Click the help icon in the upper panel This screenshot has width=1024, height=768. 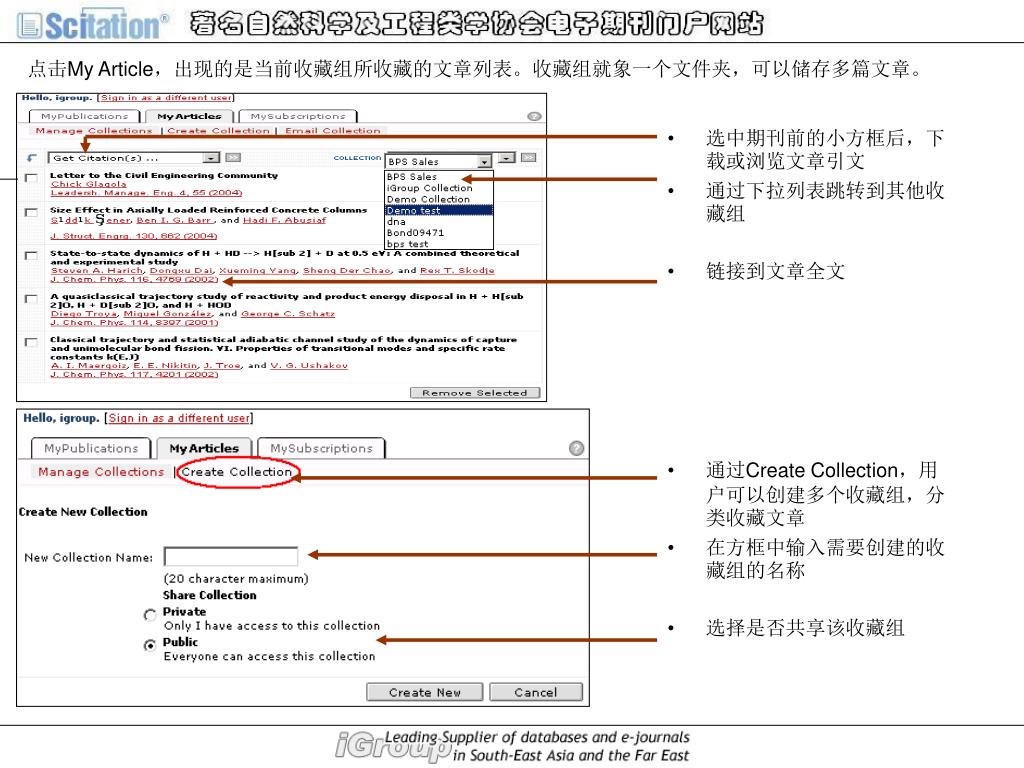534,116
